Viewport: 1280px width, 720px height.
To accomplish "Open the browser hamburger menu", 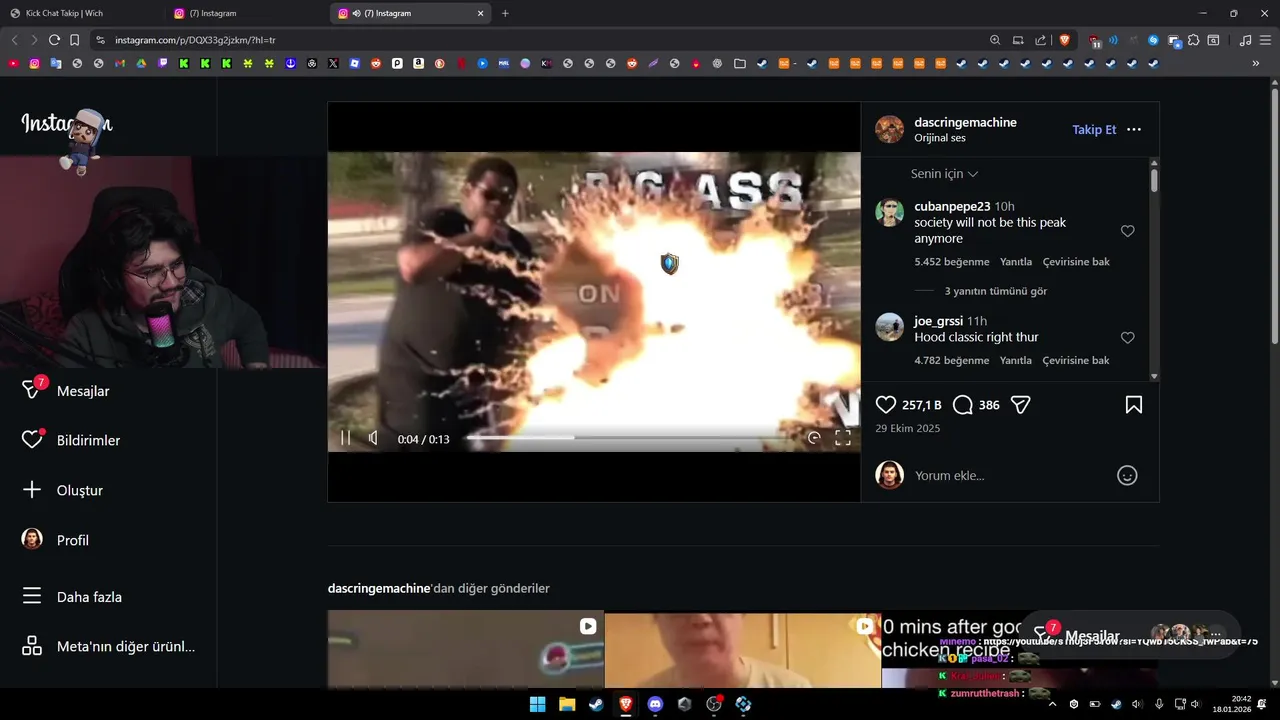I will pos(1265,40).
